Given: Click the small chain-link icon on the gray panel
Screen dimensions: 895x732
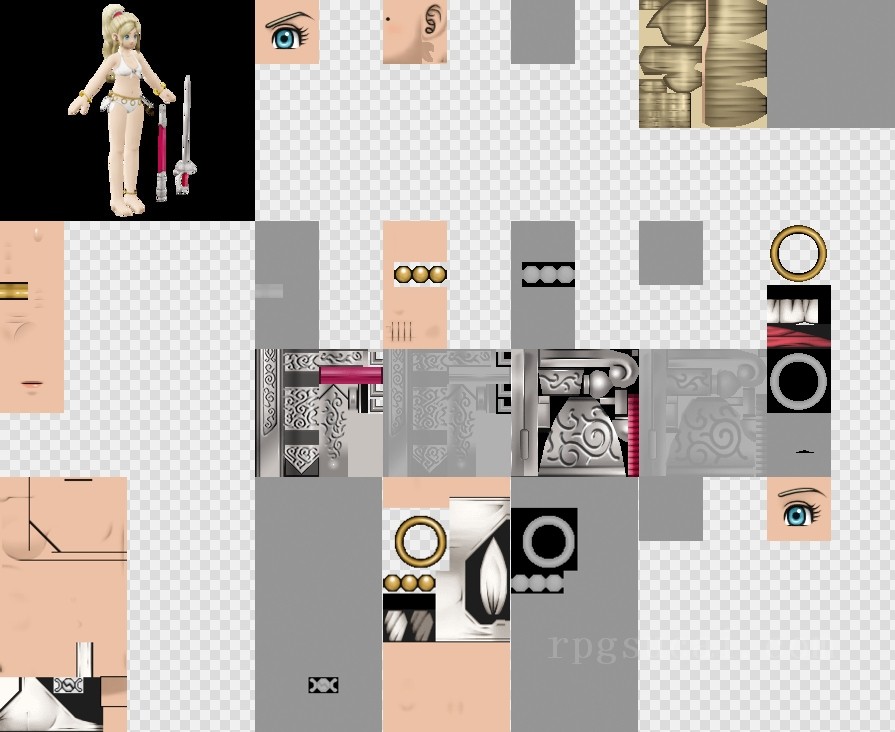Looking at the screenshot, I should click(323, 685).
